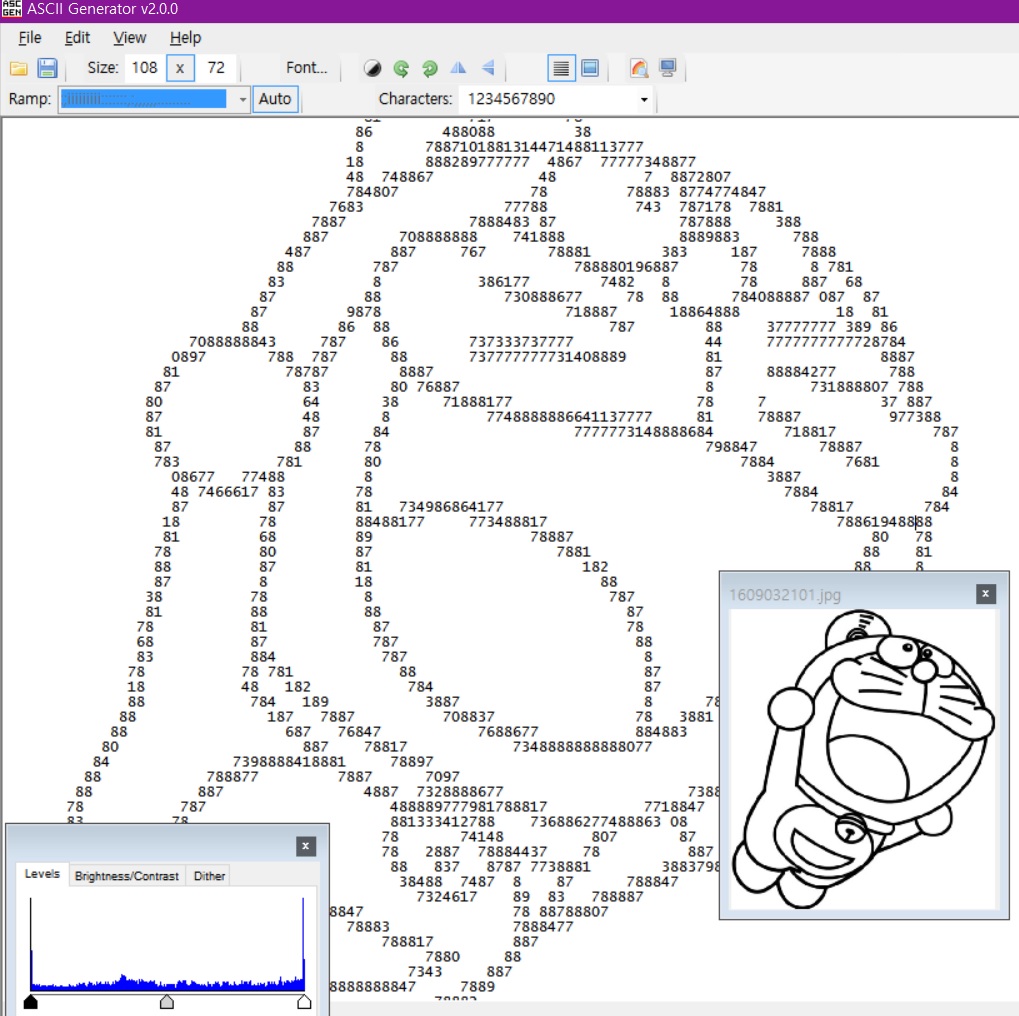Click the Font... button
This screenshot has height=1016, width=1019.
tap(306, 68)
